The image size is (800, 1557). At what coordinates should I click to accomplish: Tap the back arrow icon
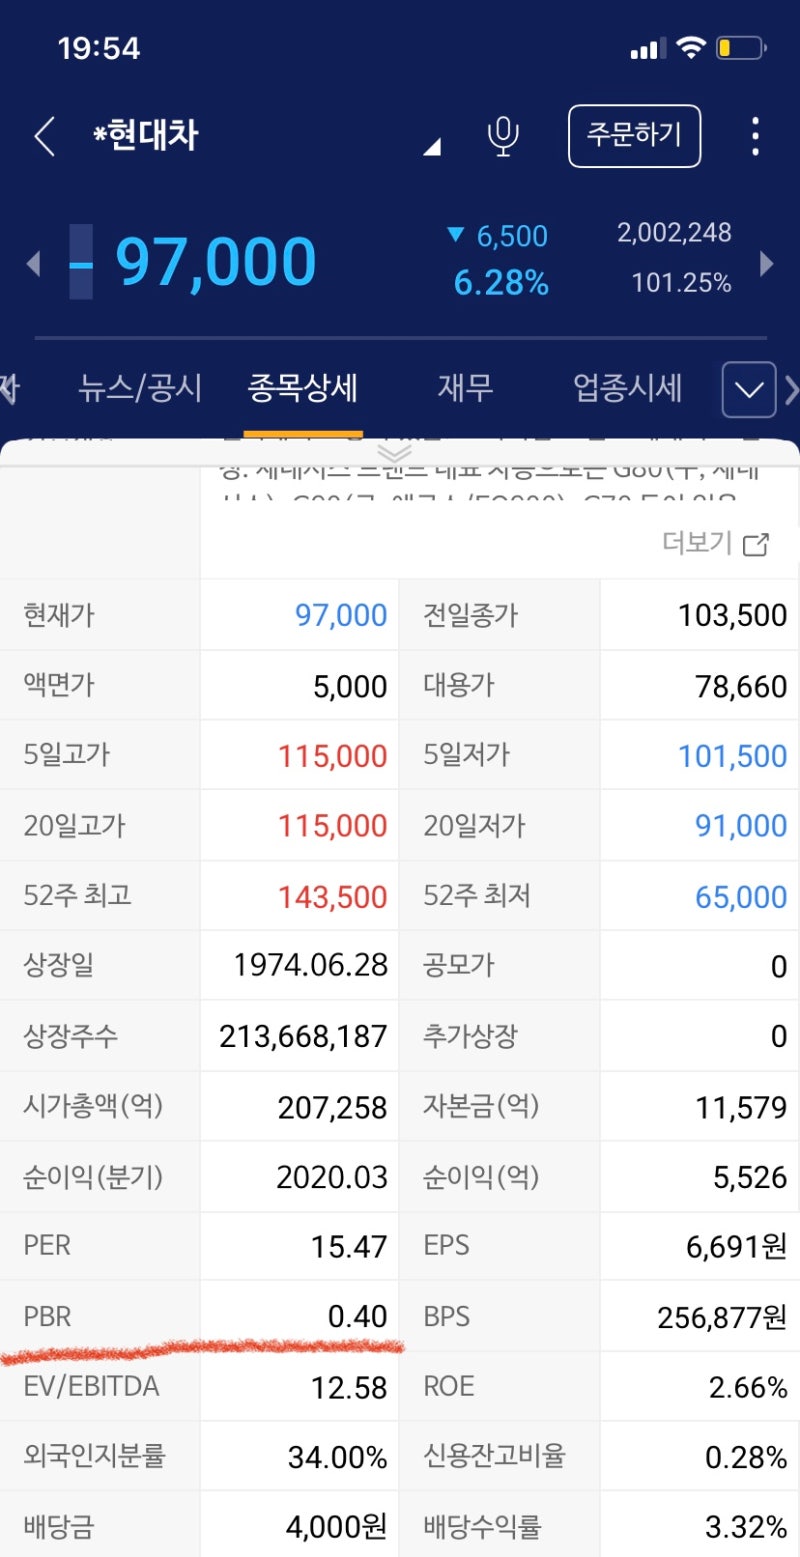[44, 136]
